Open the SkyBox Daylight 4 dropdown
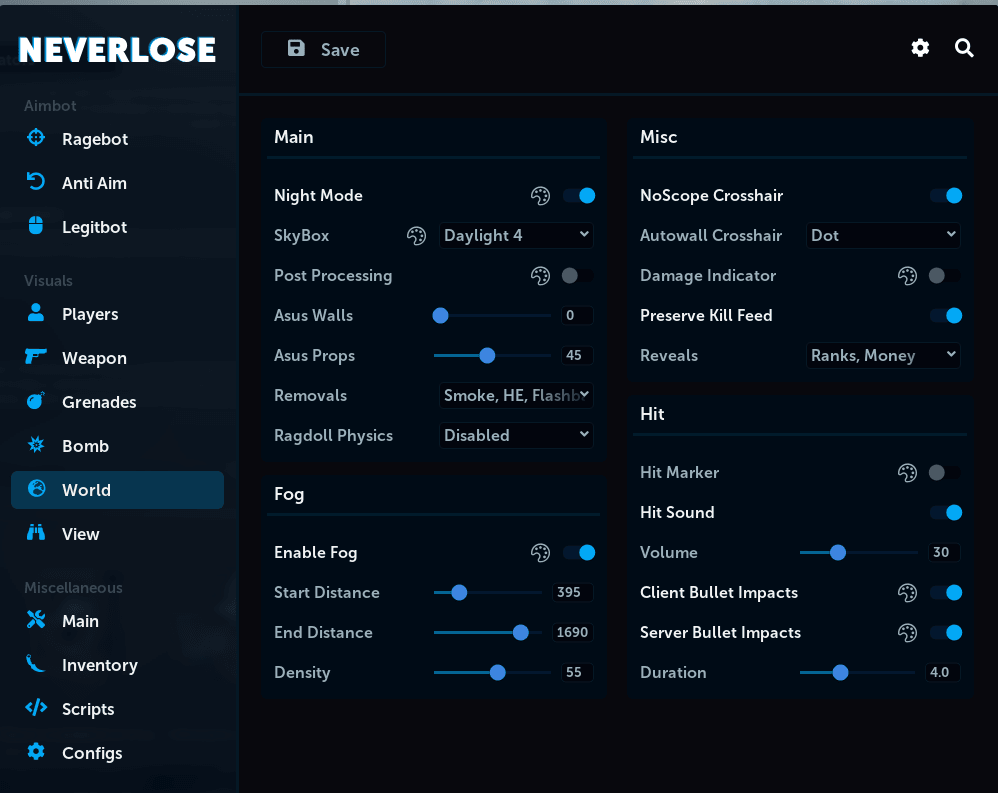 click(x=516, y=235)
